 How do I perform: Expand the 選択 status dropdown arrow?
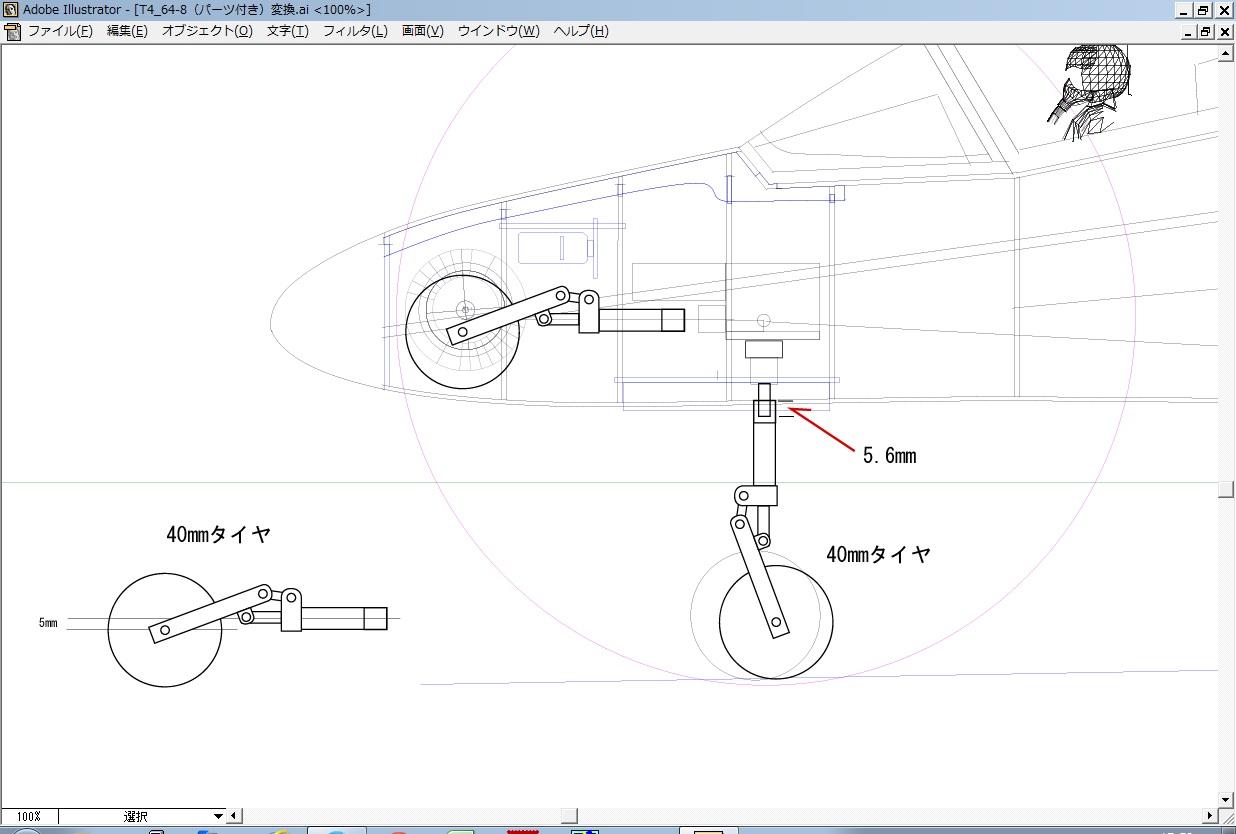point(218,816)
